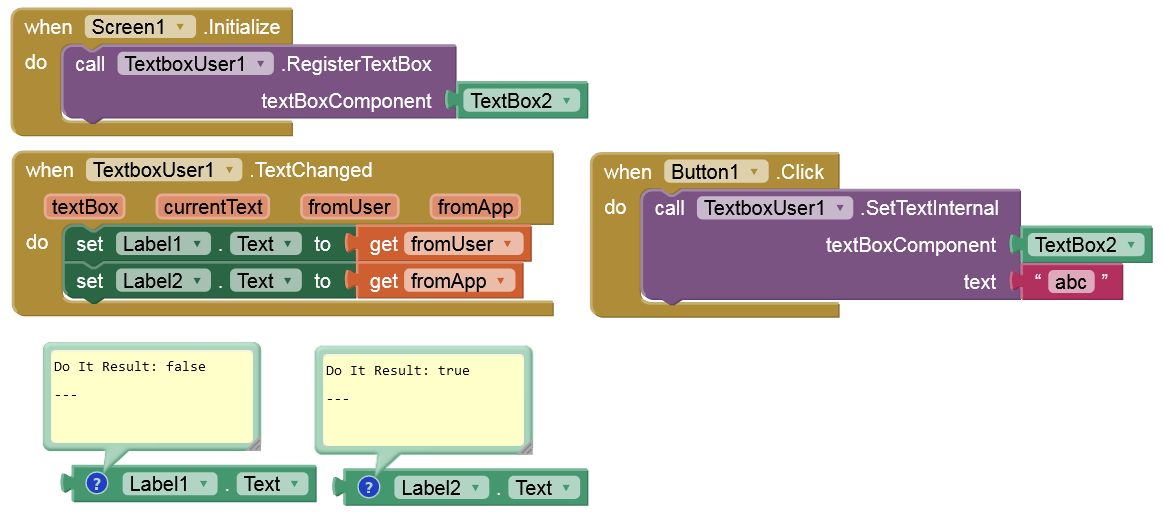Open the Screen1 component dropdown
1165x523 pixels.
pos(140,27)
